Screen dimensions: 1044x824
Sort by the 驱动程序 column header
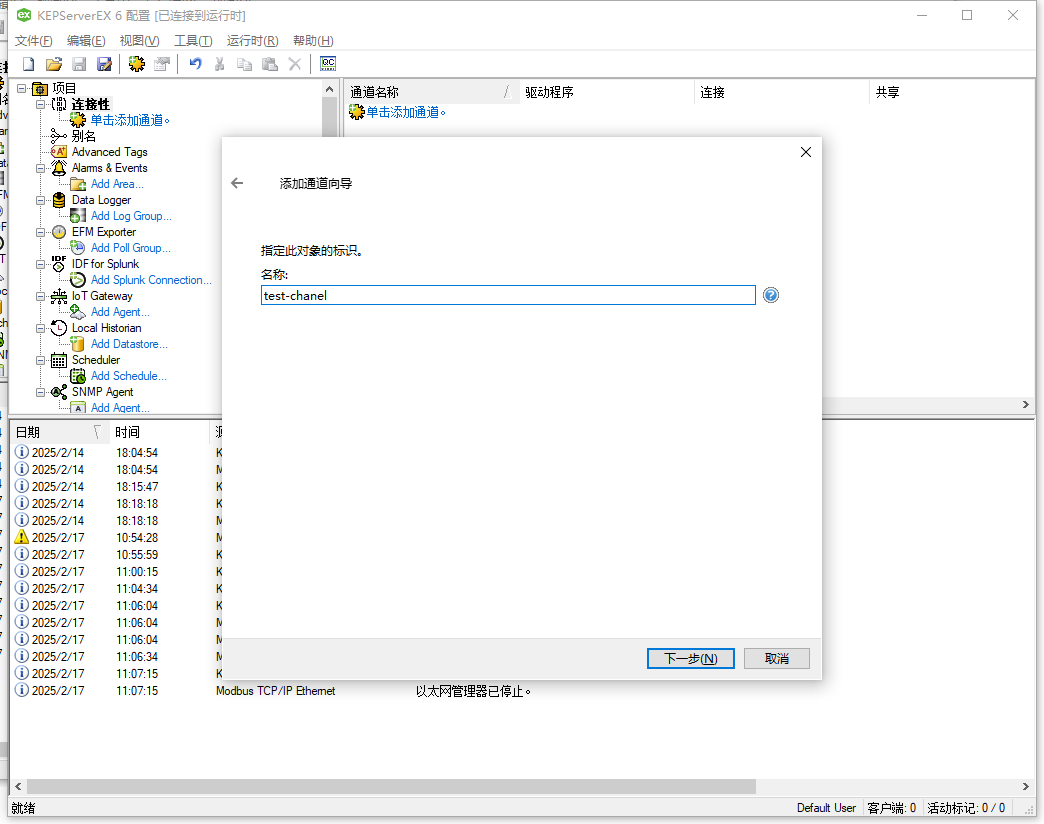(607, 92)
